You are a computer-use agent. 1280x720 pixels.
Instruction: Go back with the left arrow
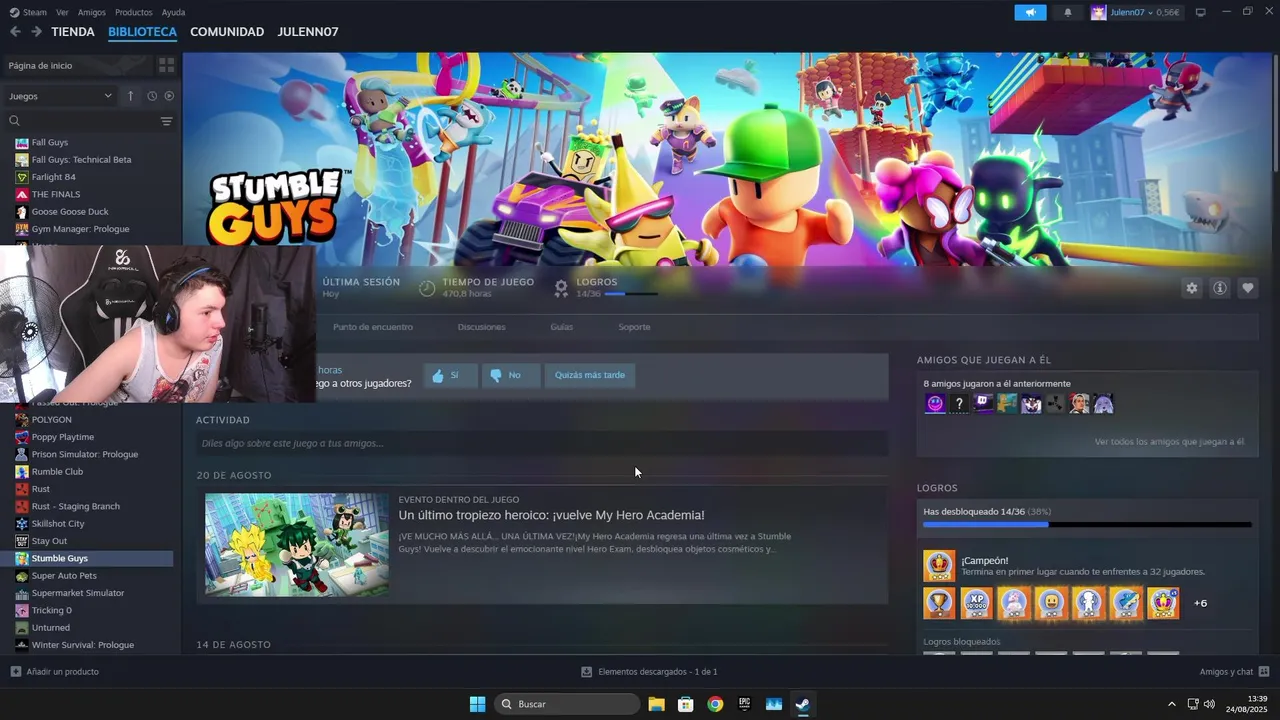pyautogui.click(x=15, y=32)
